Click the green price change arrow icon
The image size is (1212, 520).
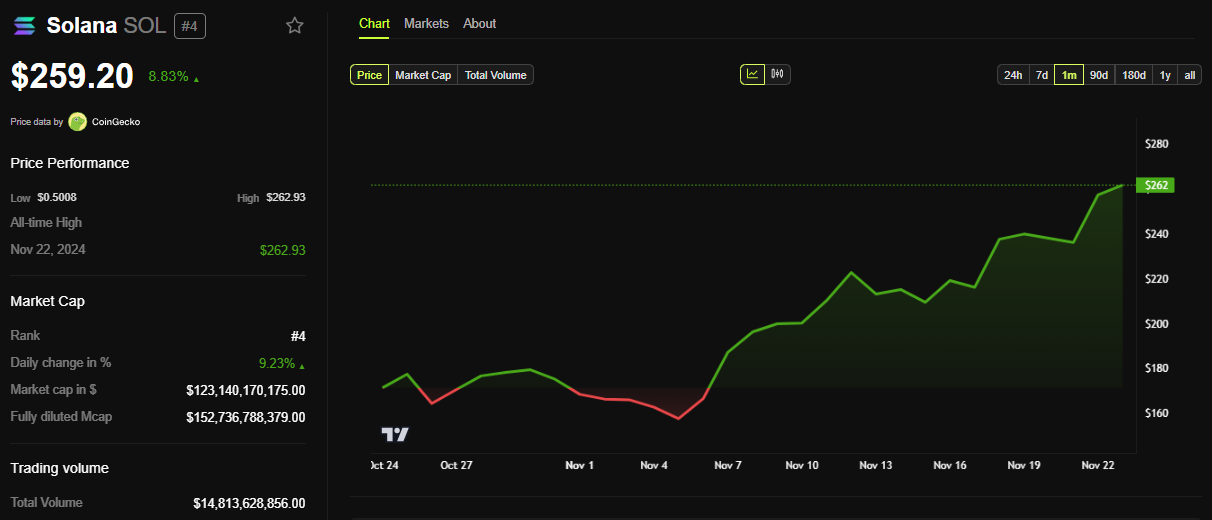pyautogui.click(x=196, y=78)
